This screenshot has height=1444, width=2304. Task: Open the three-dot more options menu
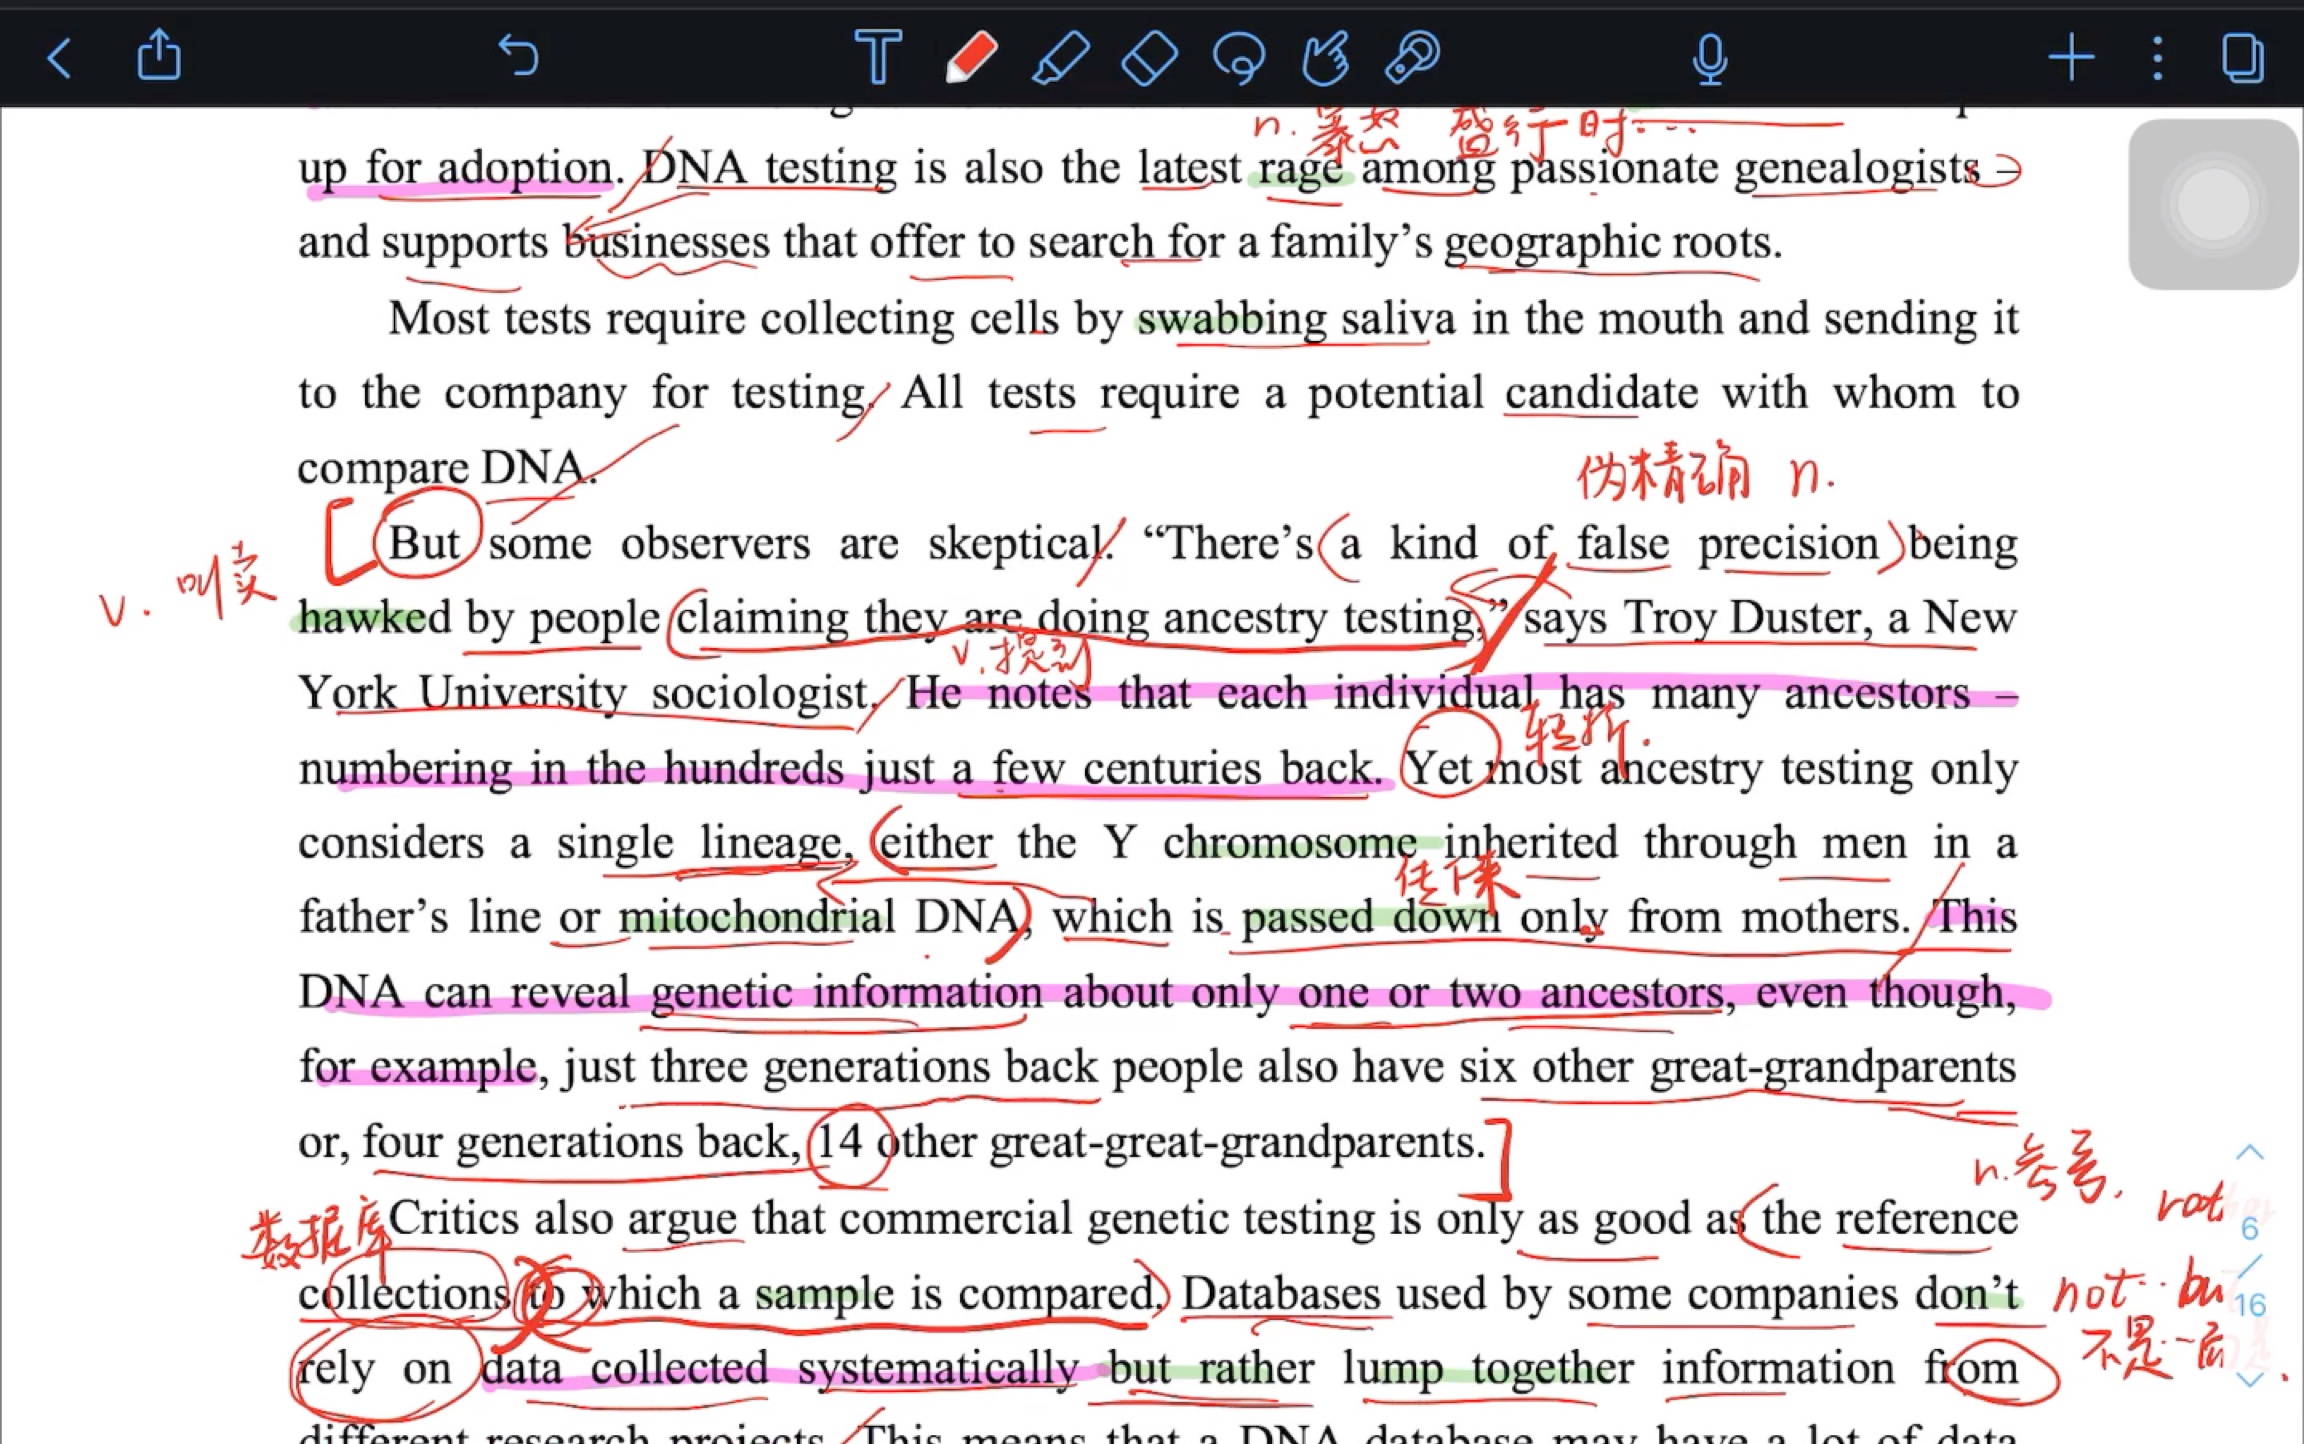[2157, 58]
